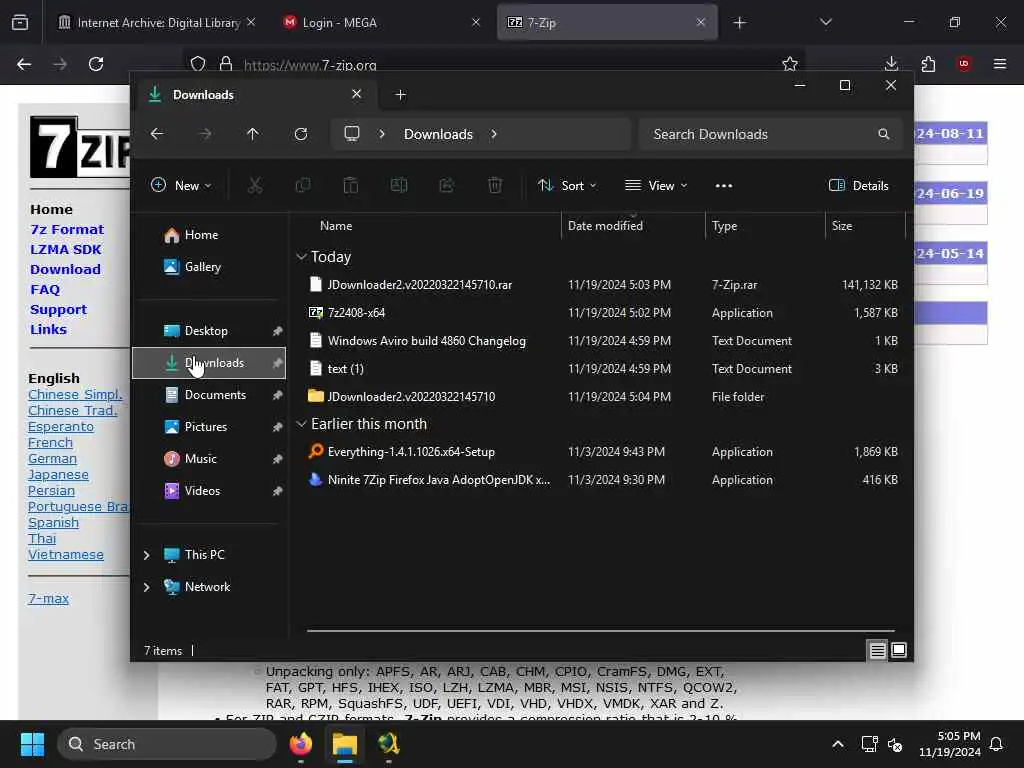Viewport: 1024px width, 768px height.
Task: Go back in File Explorer
Action: 157,134
